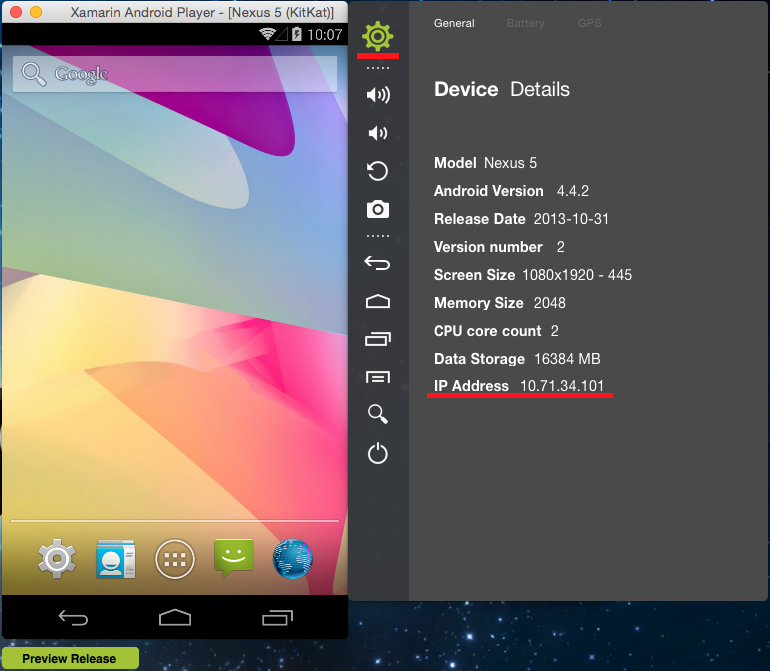Switch to the Battery tab
The width and height of the screenshot is (770, 671).
(525, 23)
